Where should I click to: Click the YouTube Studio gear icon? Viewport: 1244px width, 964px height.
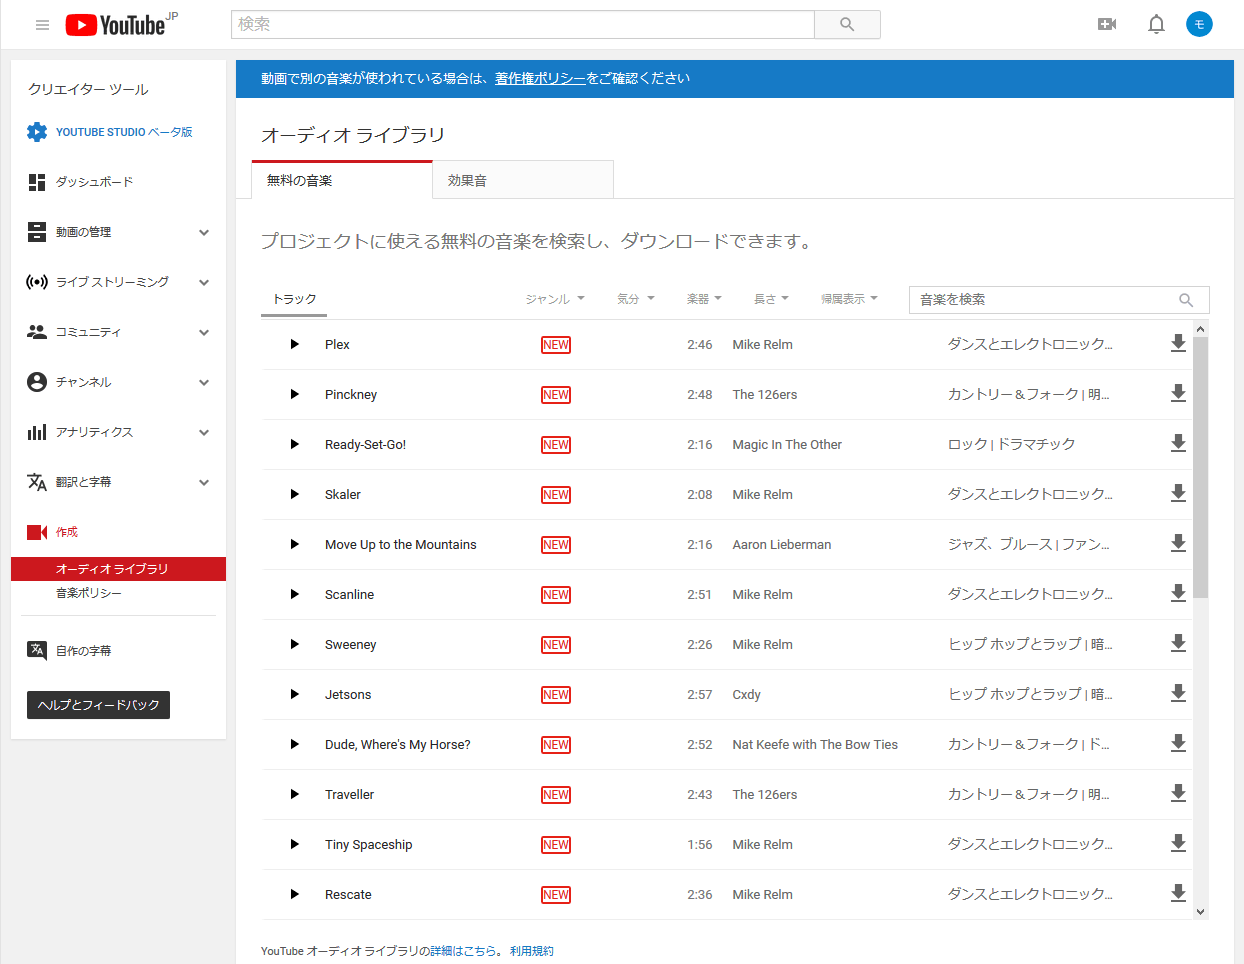37,132
